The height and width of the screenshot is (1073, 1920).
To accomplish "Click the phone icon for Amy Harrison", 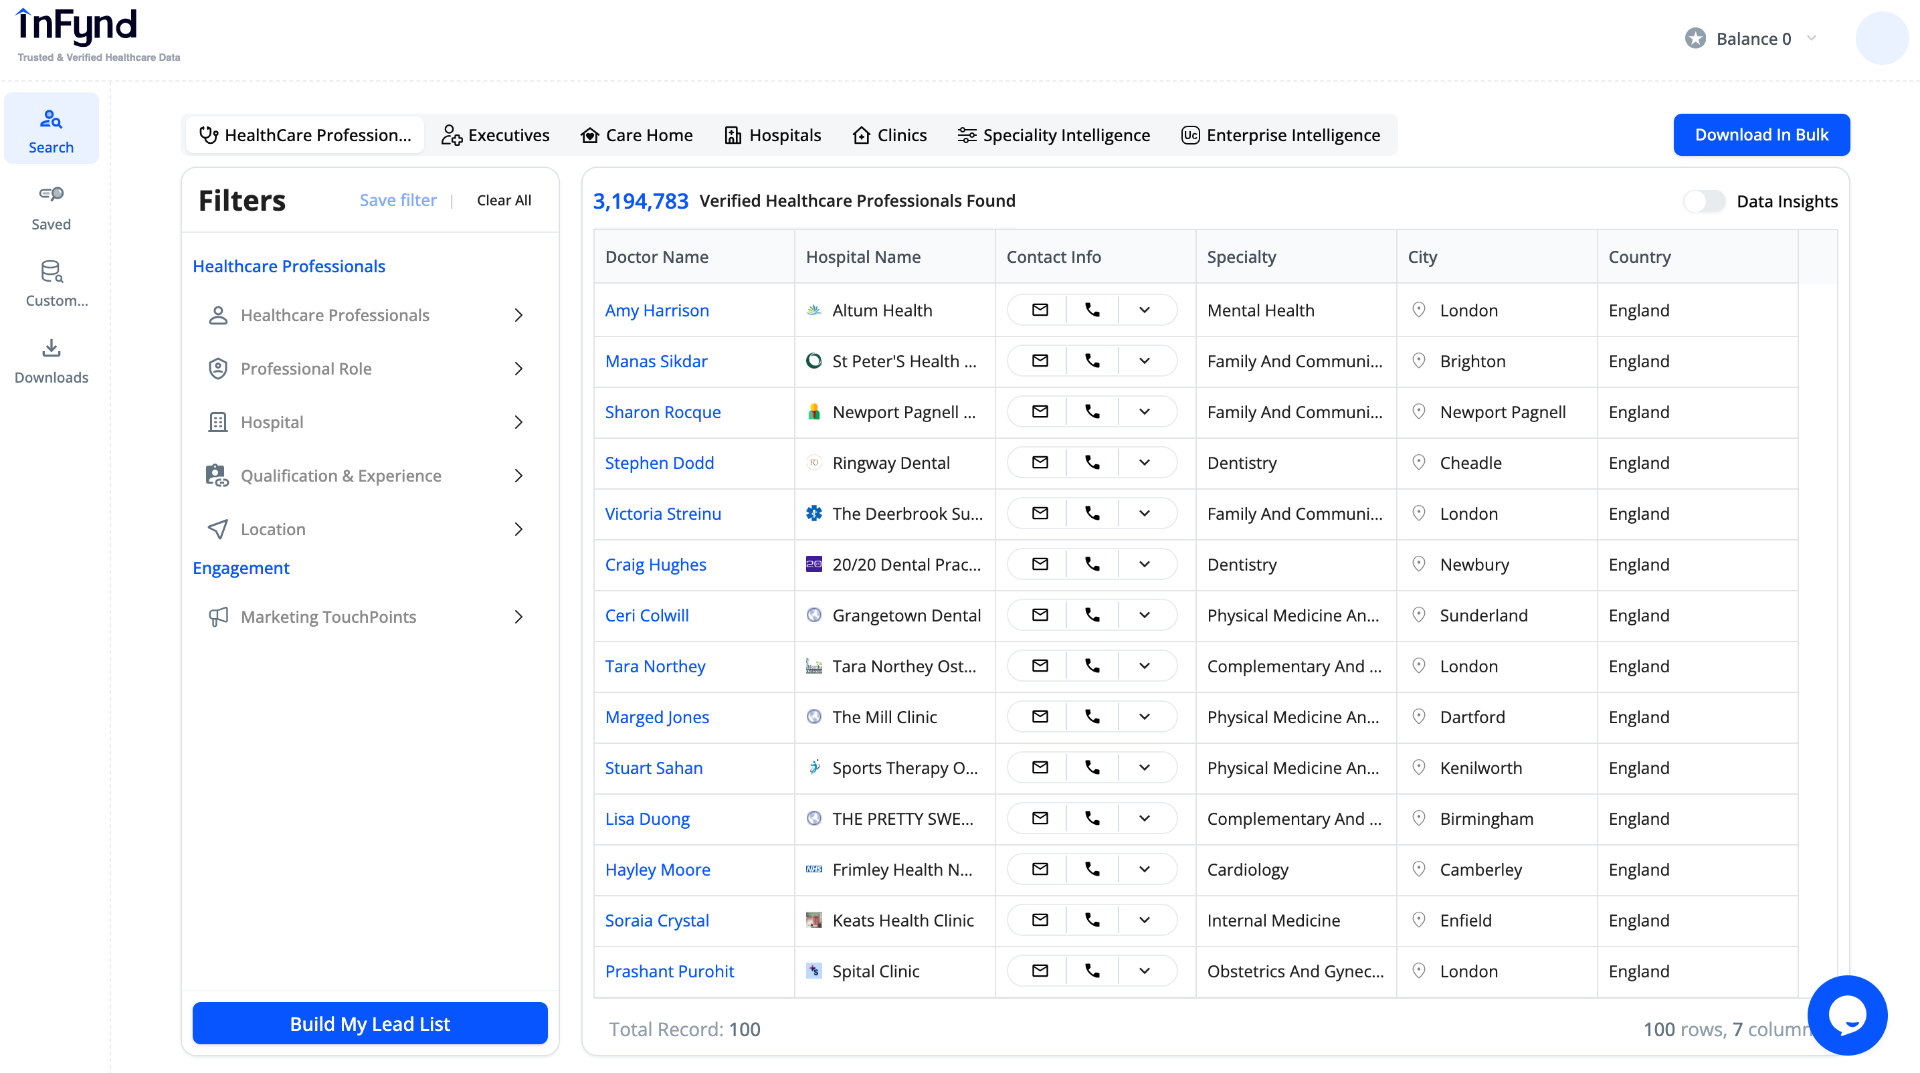I will (x=1092, y=310).
